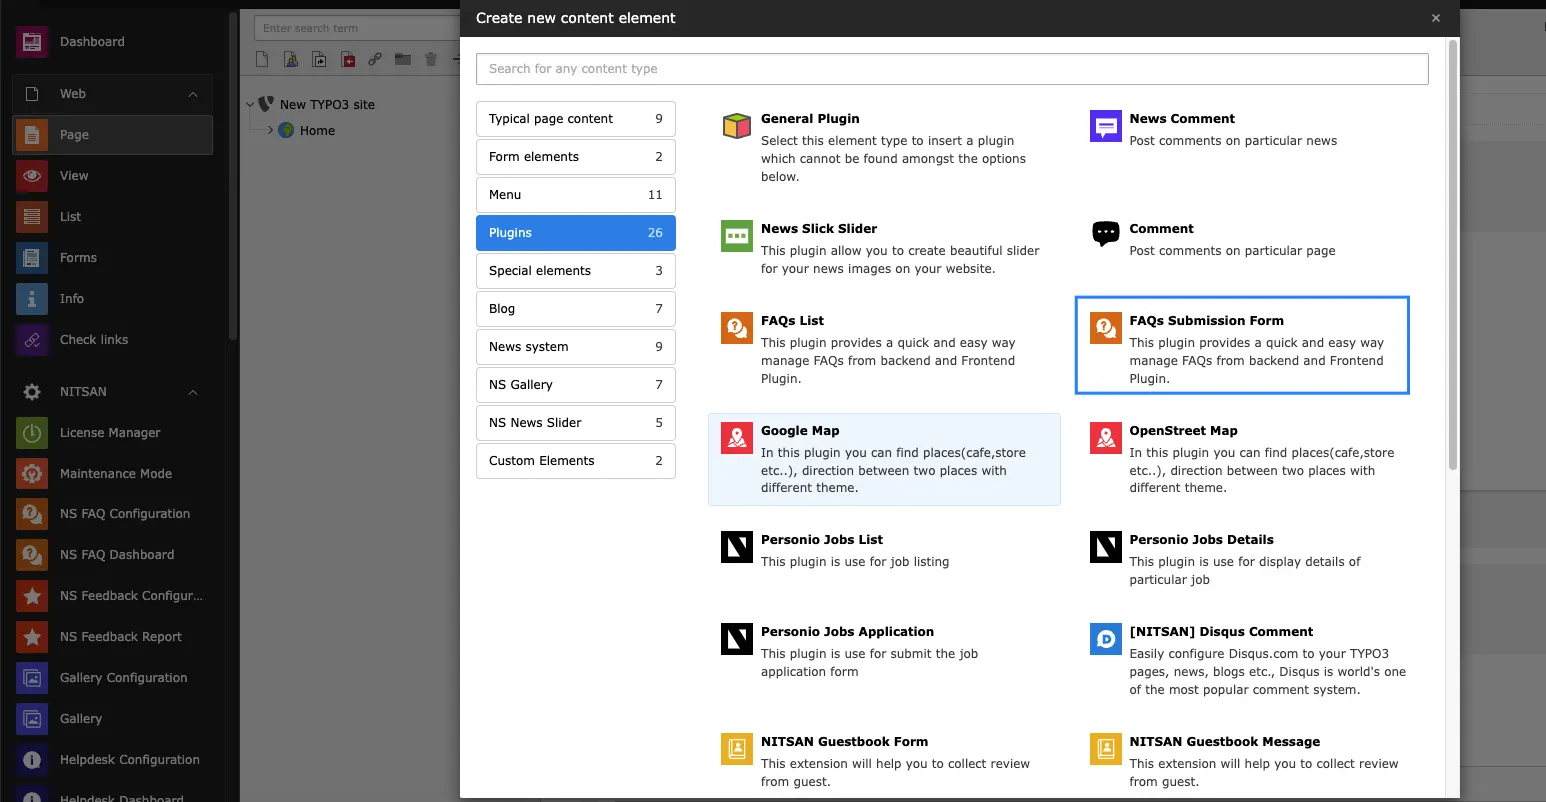
Task: Open the View module
Action: (112, 176)
